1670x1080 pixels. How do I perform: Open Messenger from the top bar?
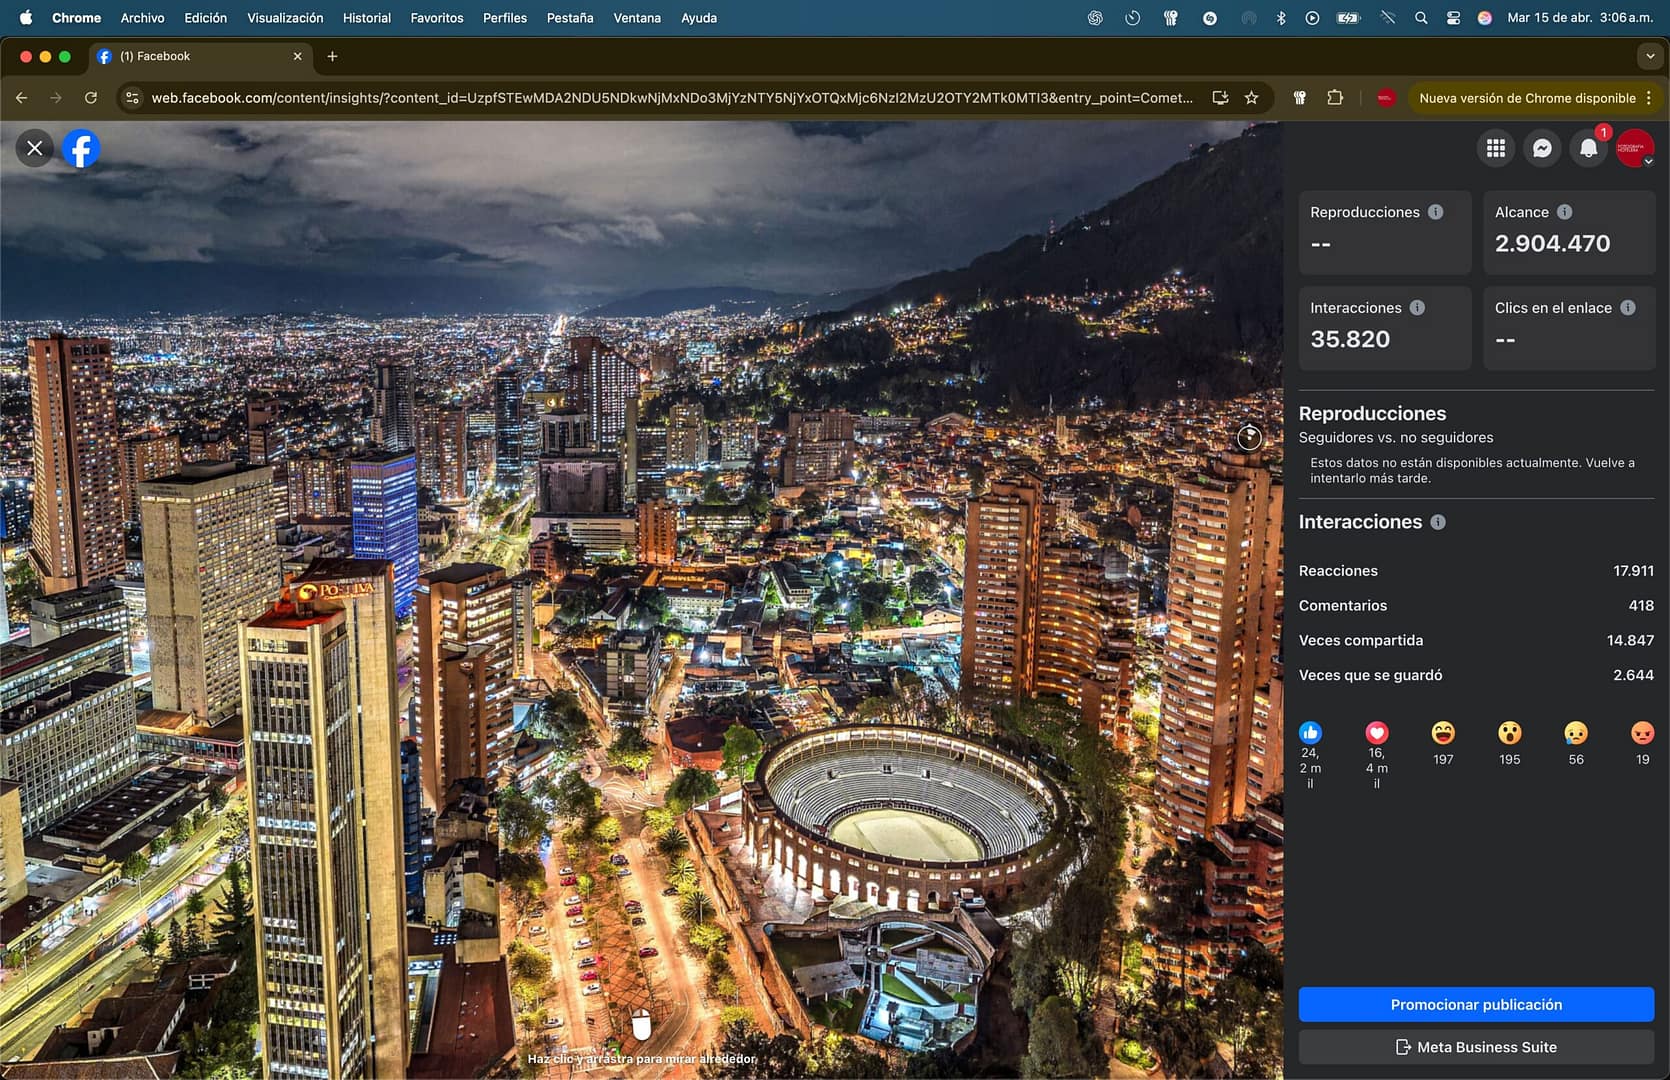1543,148
